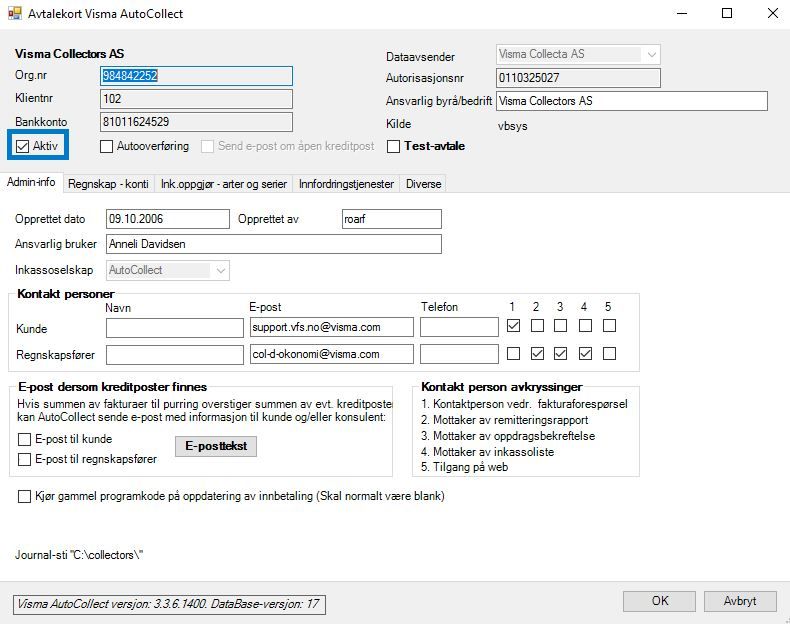The image size is (790, 624).
Task: Click the Kunde Navn field
Action: (x=175, y=328)
